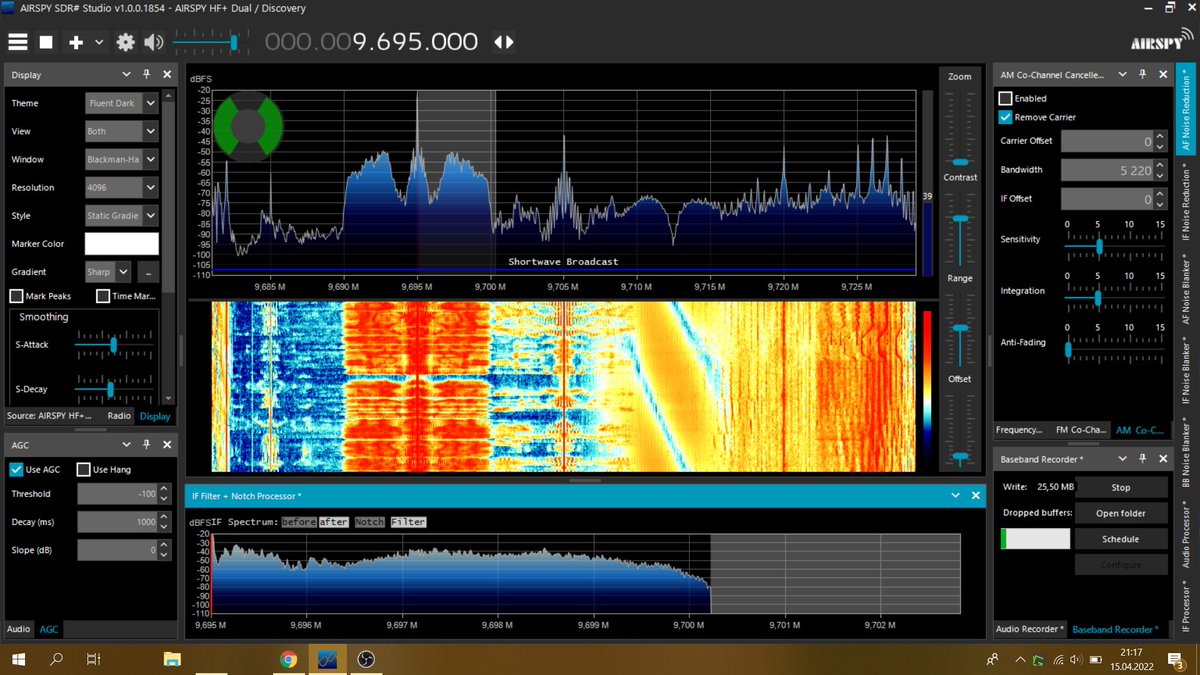Click the Stop playback square icon

(45, 42)
